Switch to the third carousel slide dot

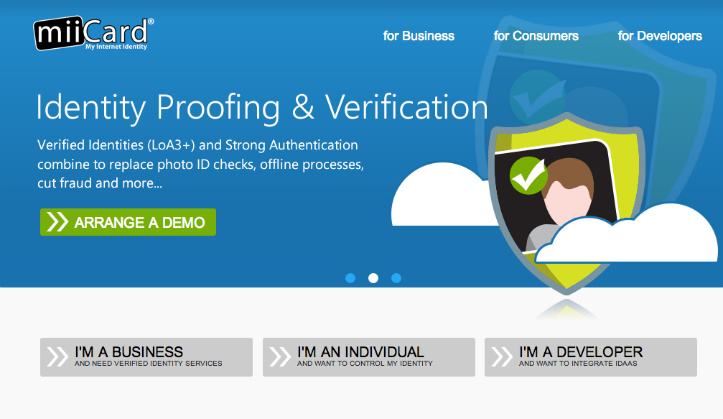[x=396, y=278]
